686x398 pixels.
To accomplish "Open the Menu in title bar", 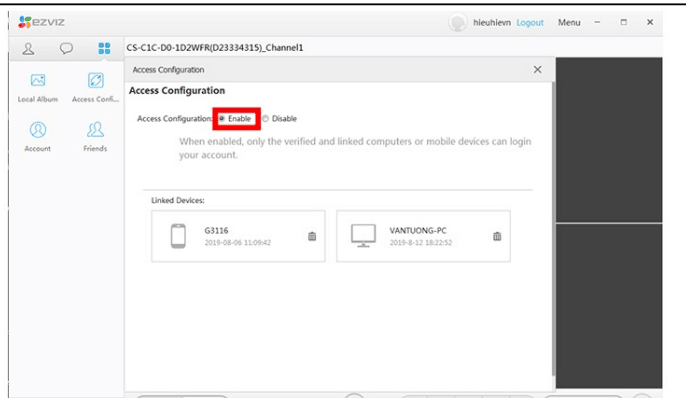I will pos(569,22).
